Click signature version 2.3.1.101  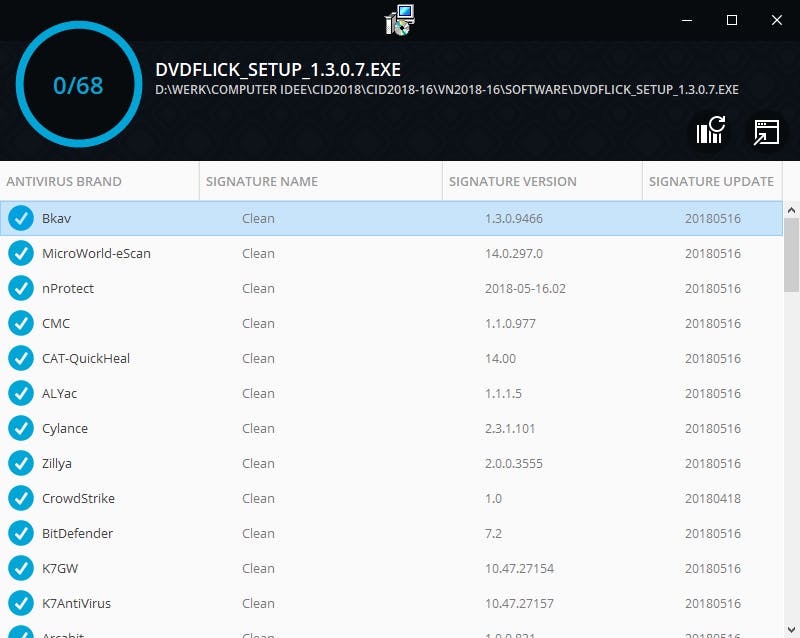pos(510,428)
